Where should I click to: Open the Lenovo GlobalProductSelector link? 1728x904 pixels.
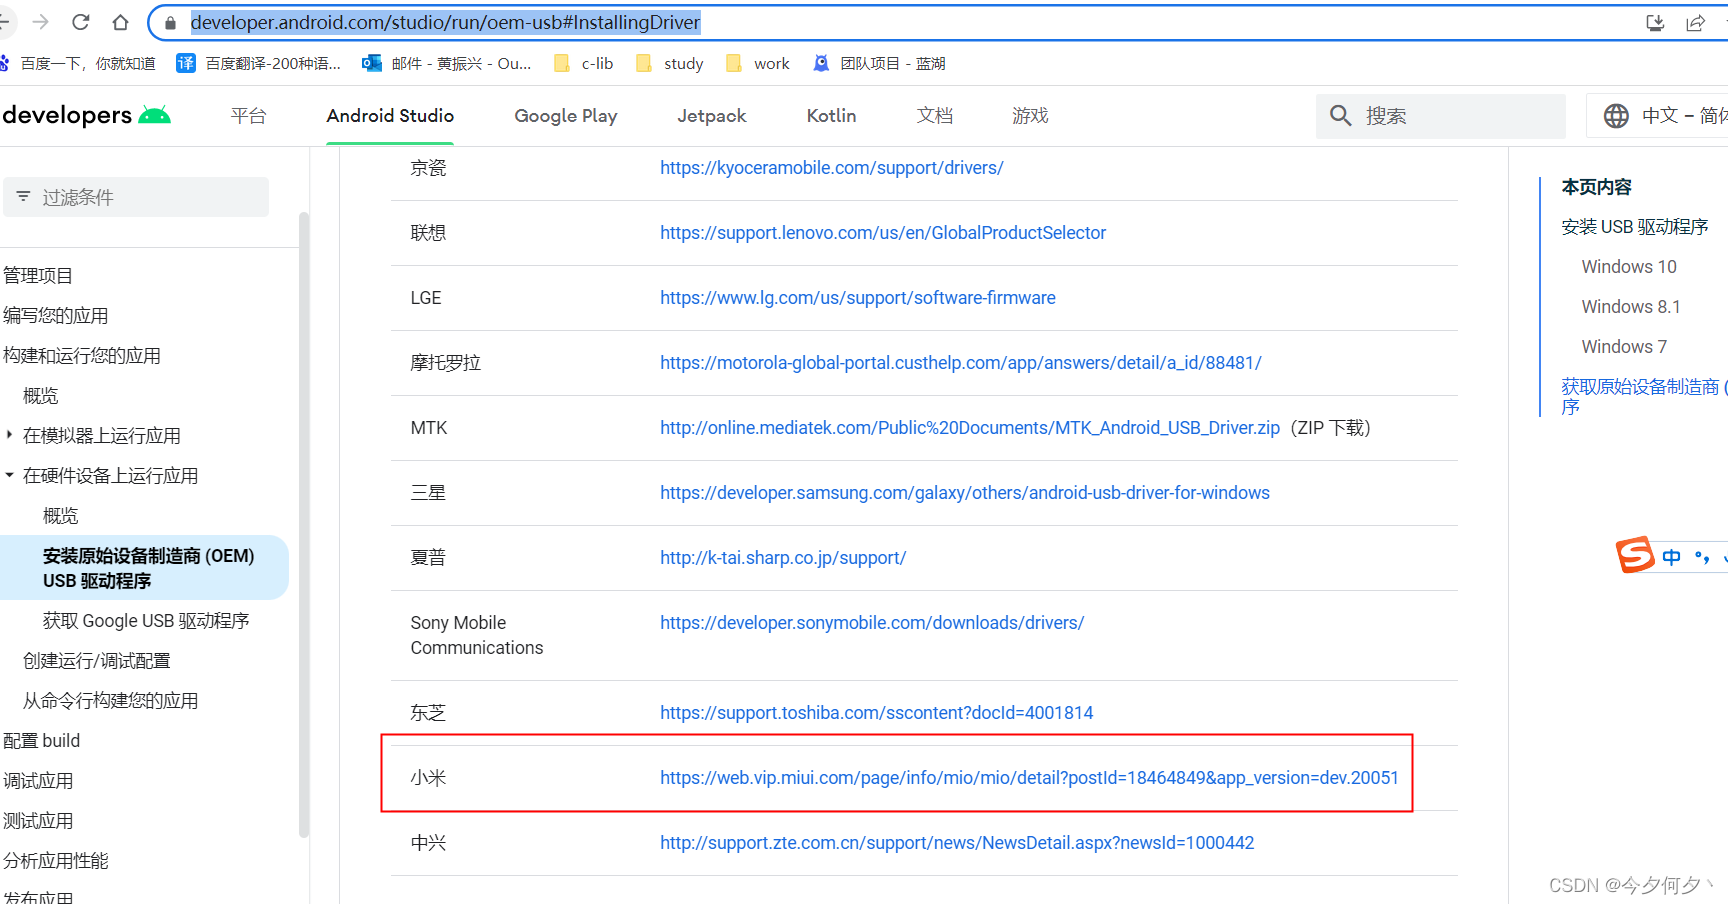tap(883, 233)
